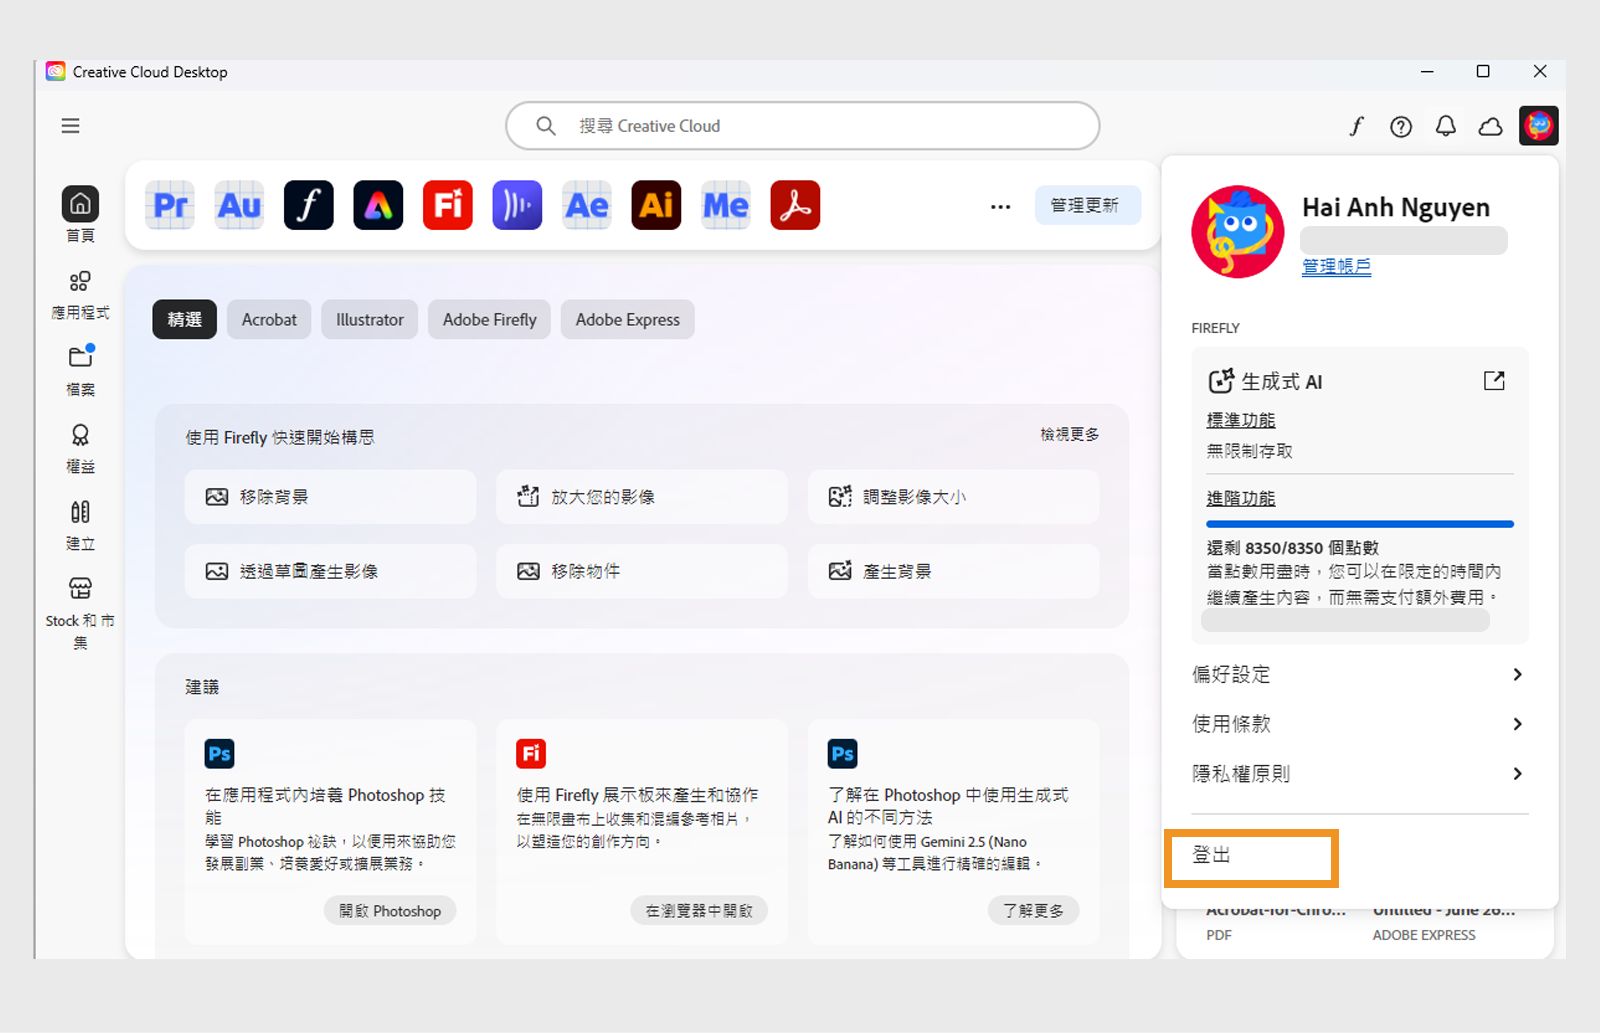Open the red Adobe Firefly app icon
This screenshot has height=1033, width=1600.
[448, 205]
